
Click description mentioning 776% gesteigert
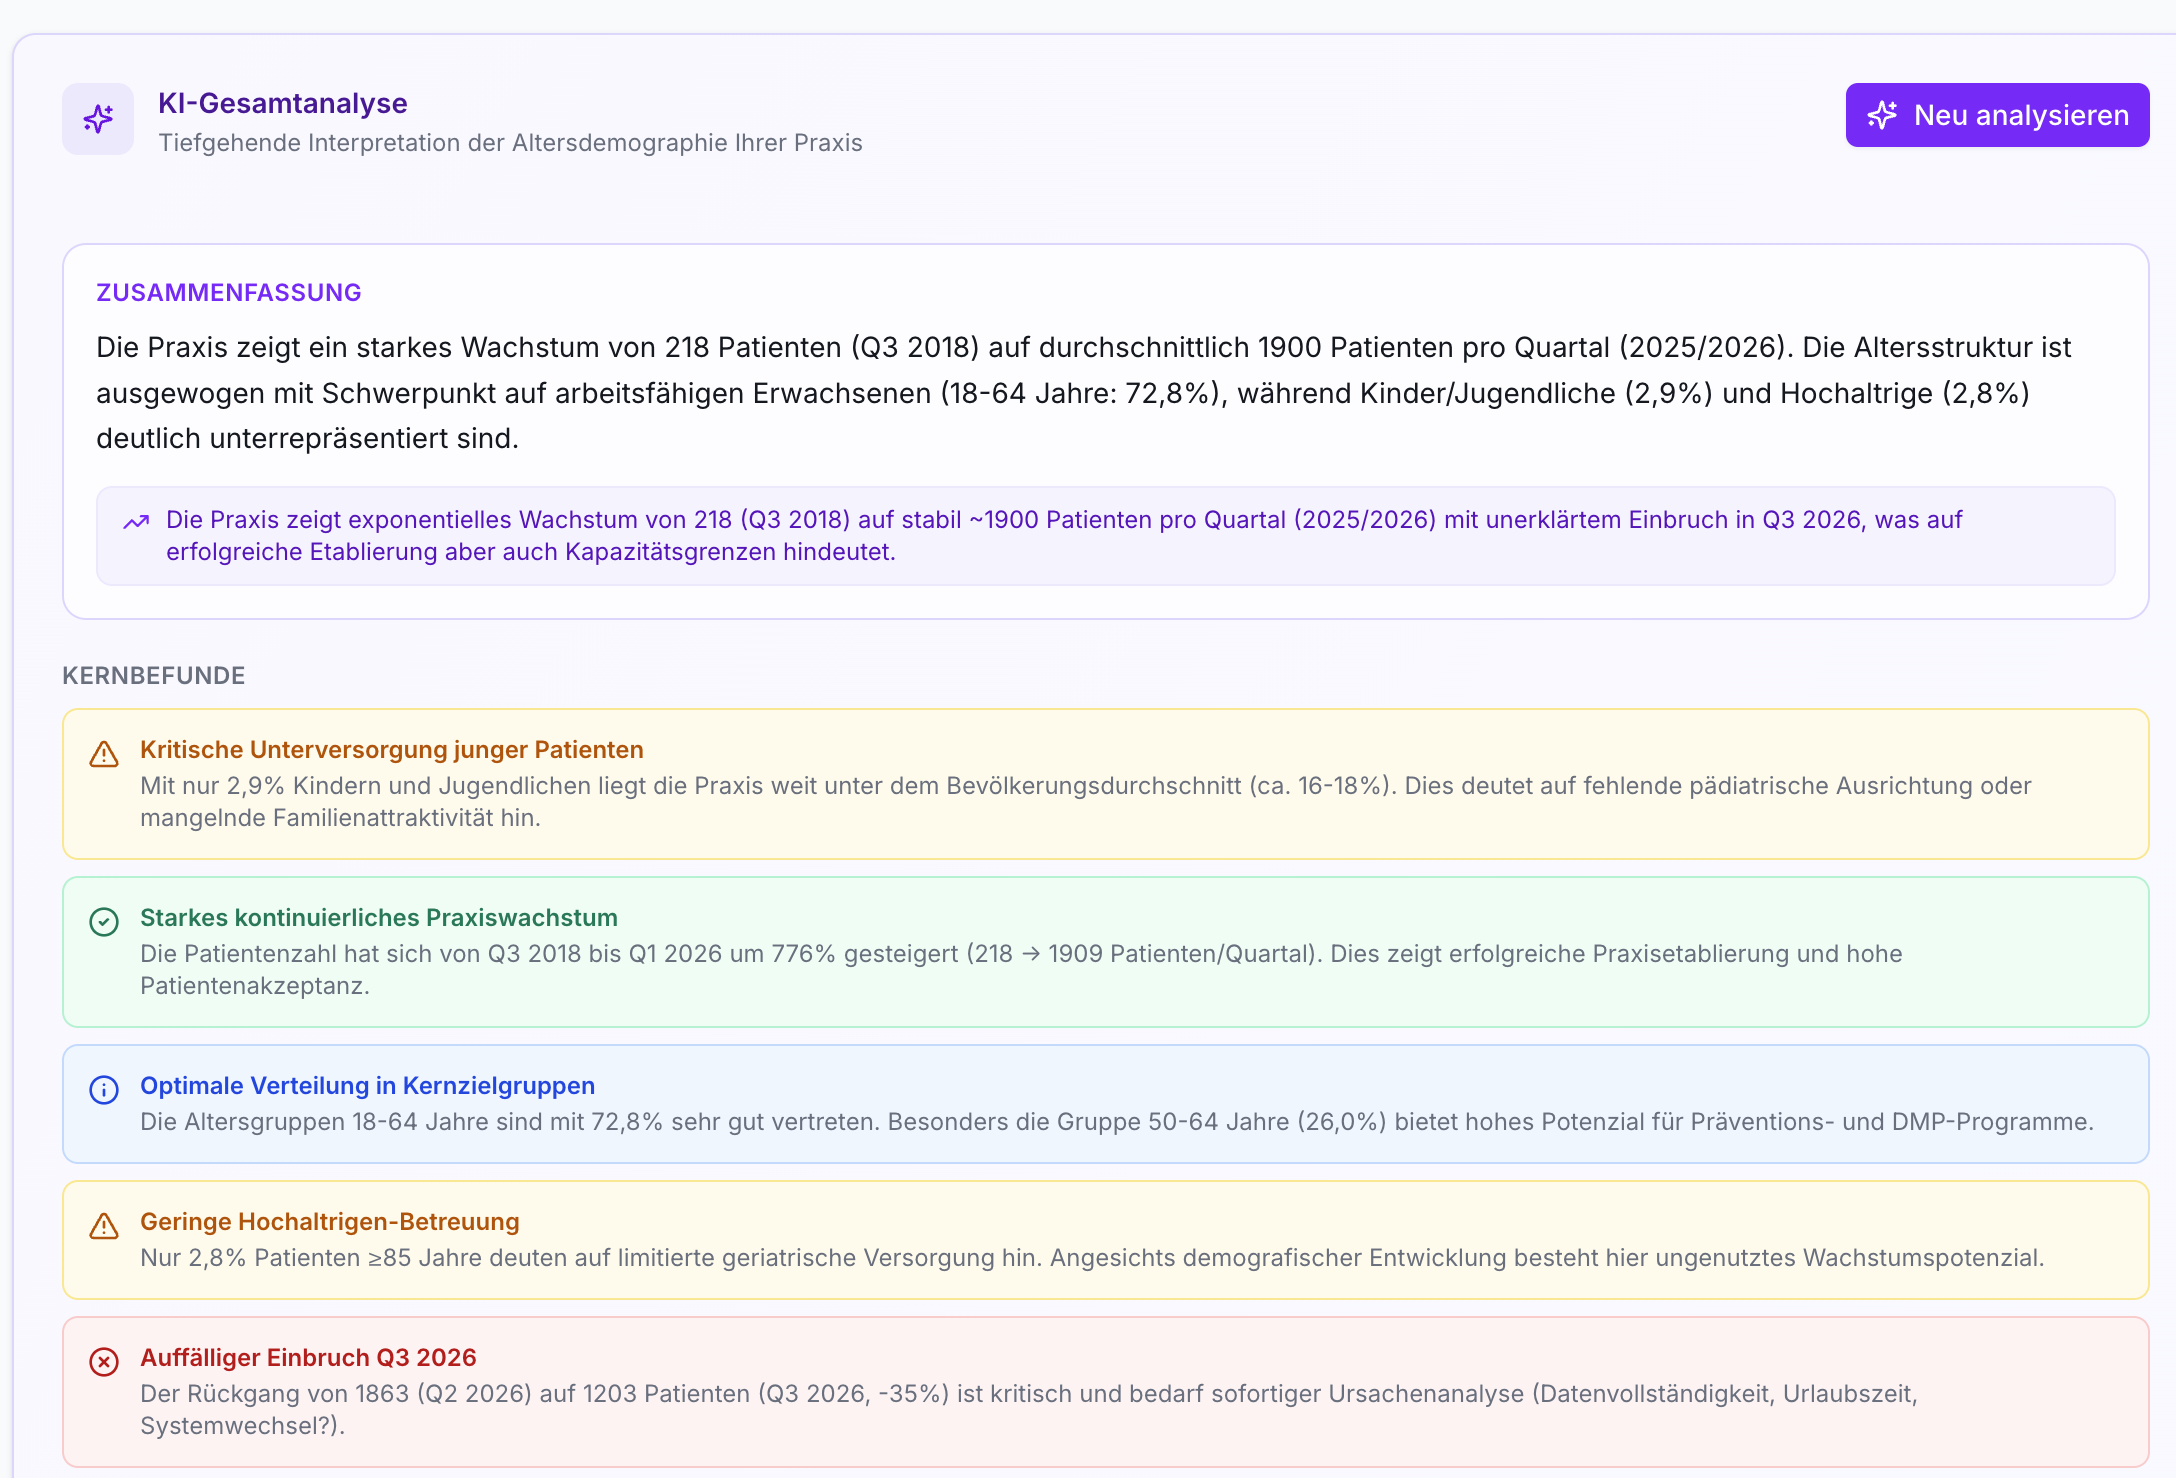click(x=1021, y=970)
